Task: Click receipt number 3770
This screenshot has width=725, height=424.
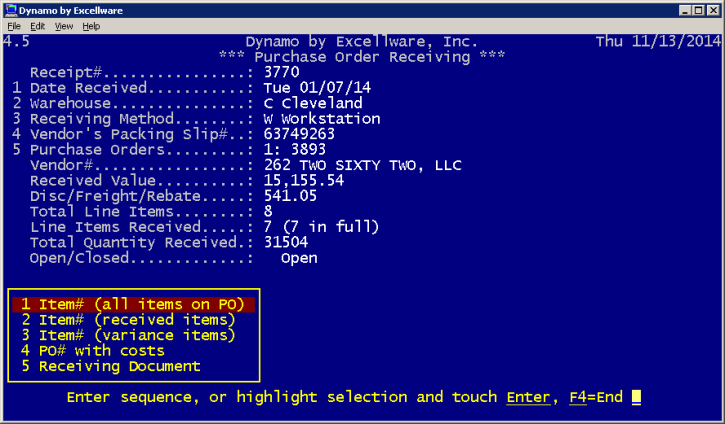Action: tap(282, 72)
